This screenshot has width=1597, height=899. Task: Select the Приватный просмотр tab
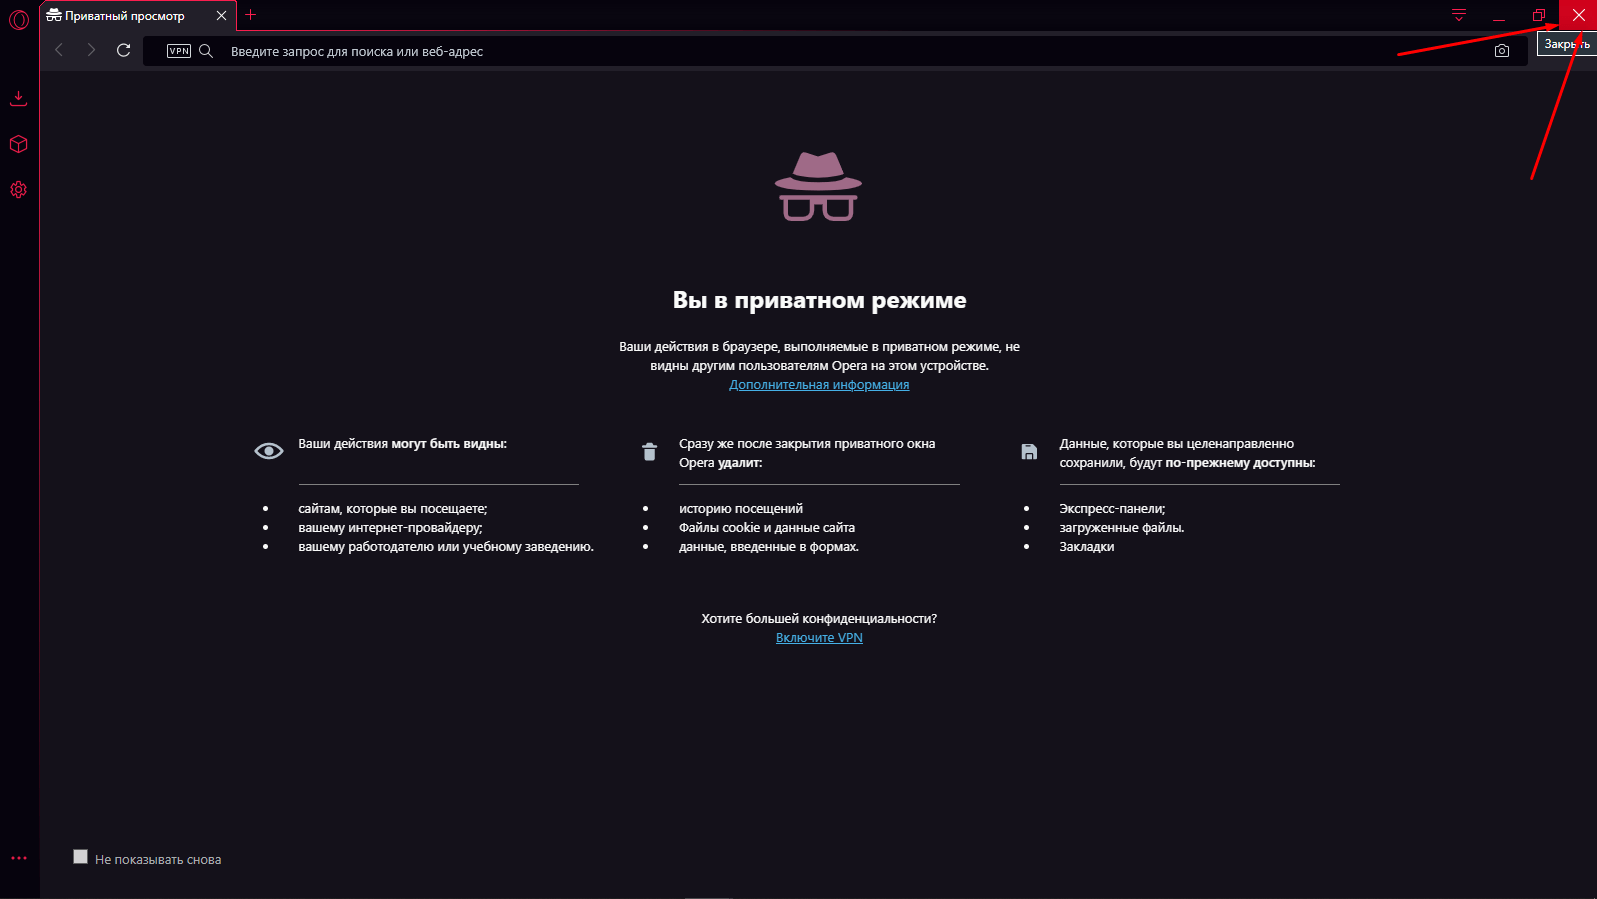pyautogui.click(x=138, y=16)
